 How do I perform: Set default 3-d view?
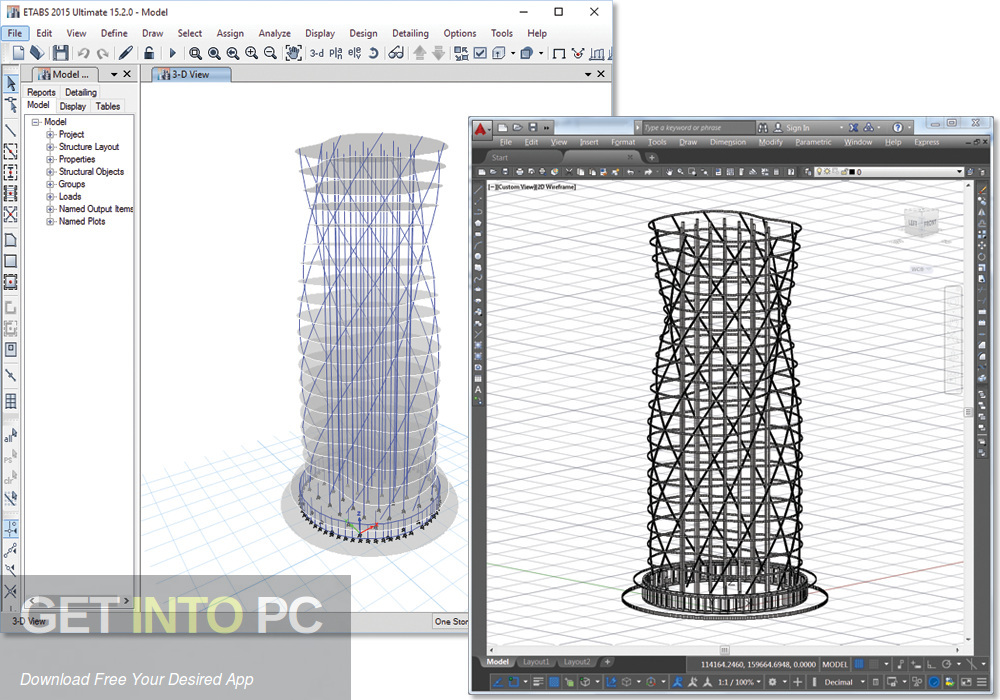pos(317,54)
